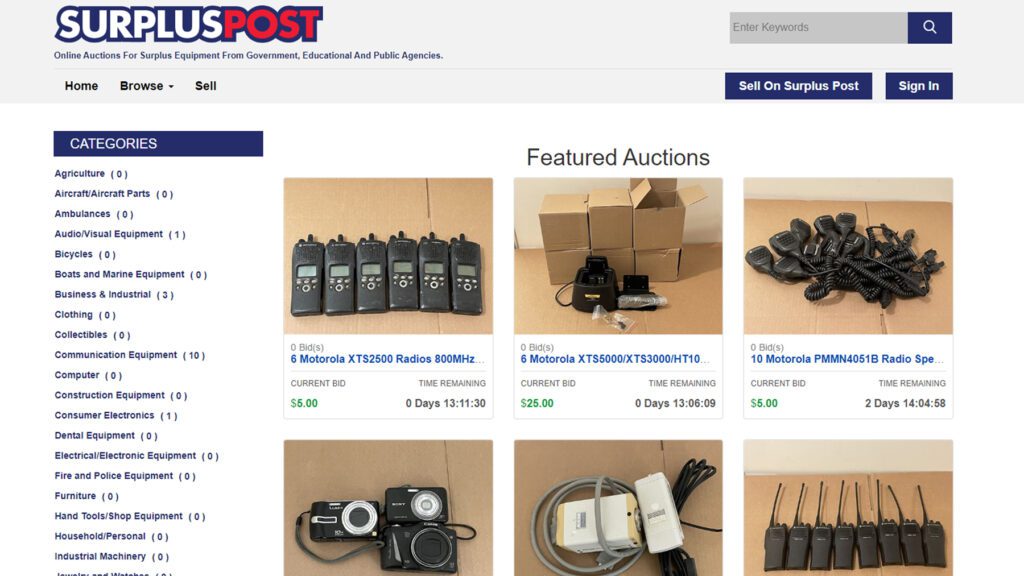Click the digital cameras photo thumbnail
The image size is (1024, 576).
point(388,508)
